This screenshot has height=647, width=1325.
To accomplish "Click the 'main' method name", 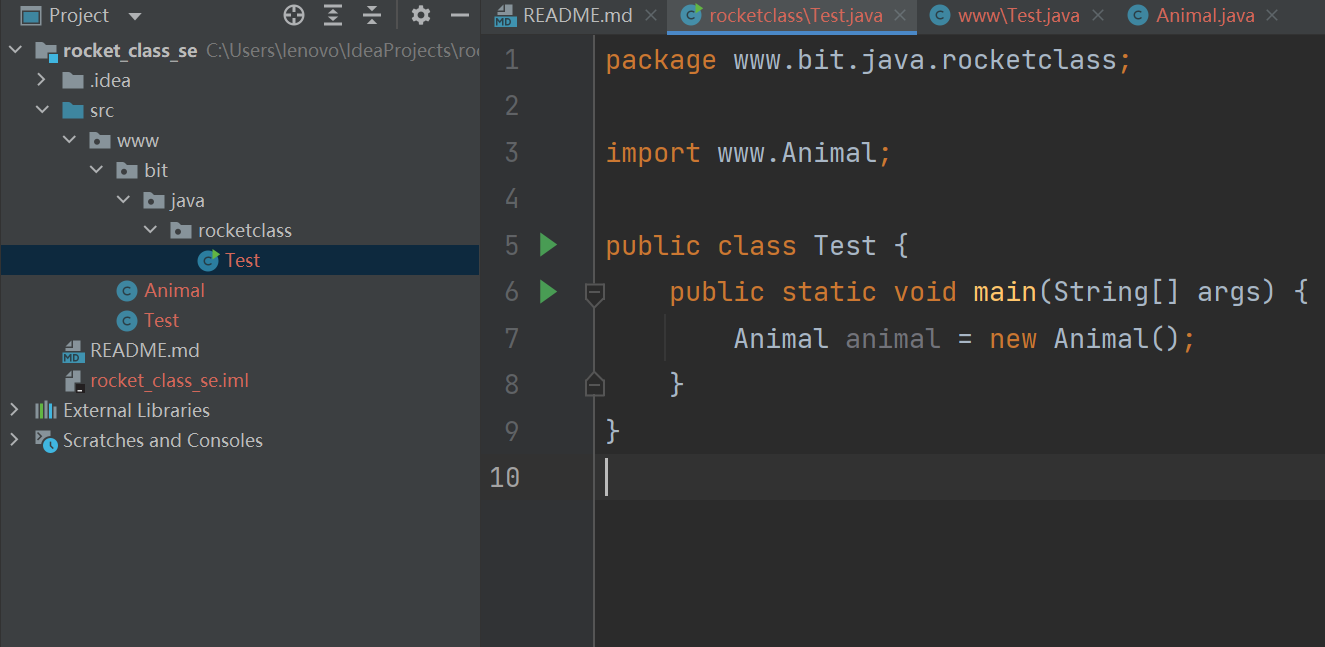I will point(1005,292).
